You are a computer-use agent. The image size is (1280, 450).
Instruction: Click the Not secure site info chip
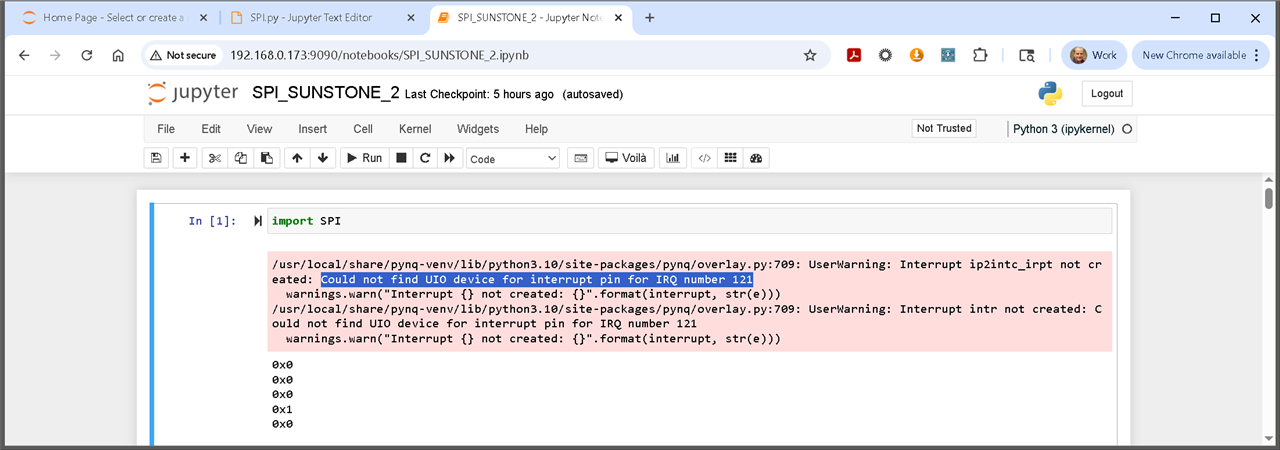183,56
